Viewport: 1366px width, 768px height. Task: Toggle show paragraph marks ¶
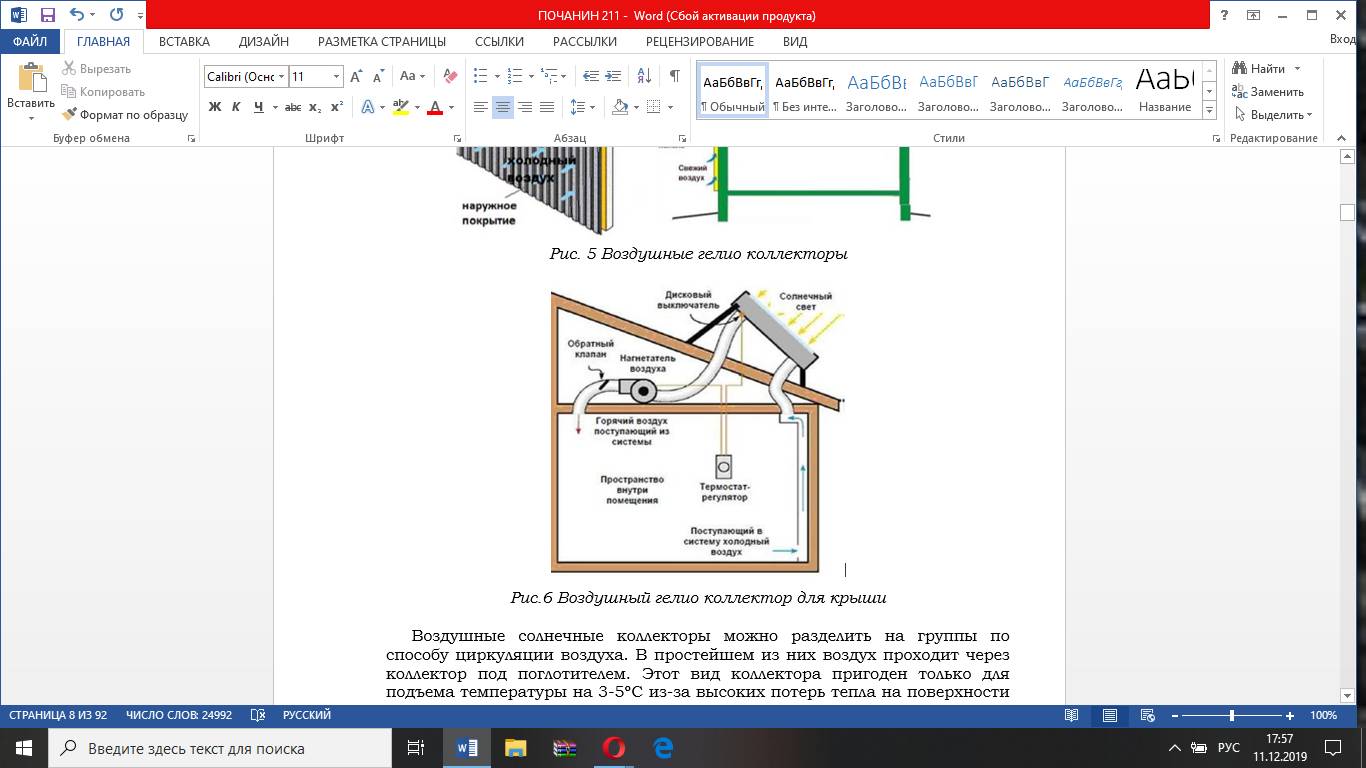(x=675, y=76)
